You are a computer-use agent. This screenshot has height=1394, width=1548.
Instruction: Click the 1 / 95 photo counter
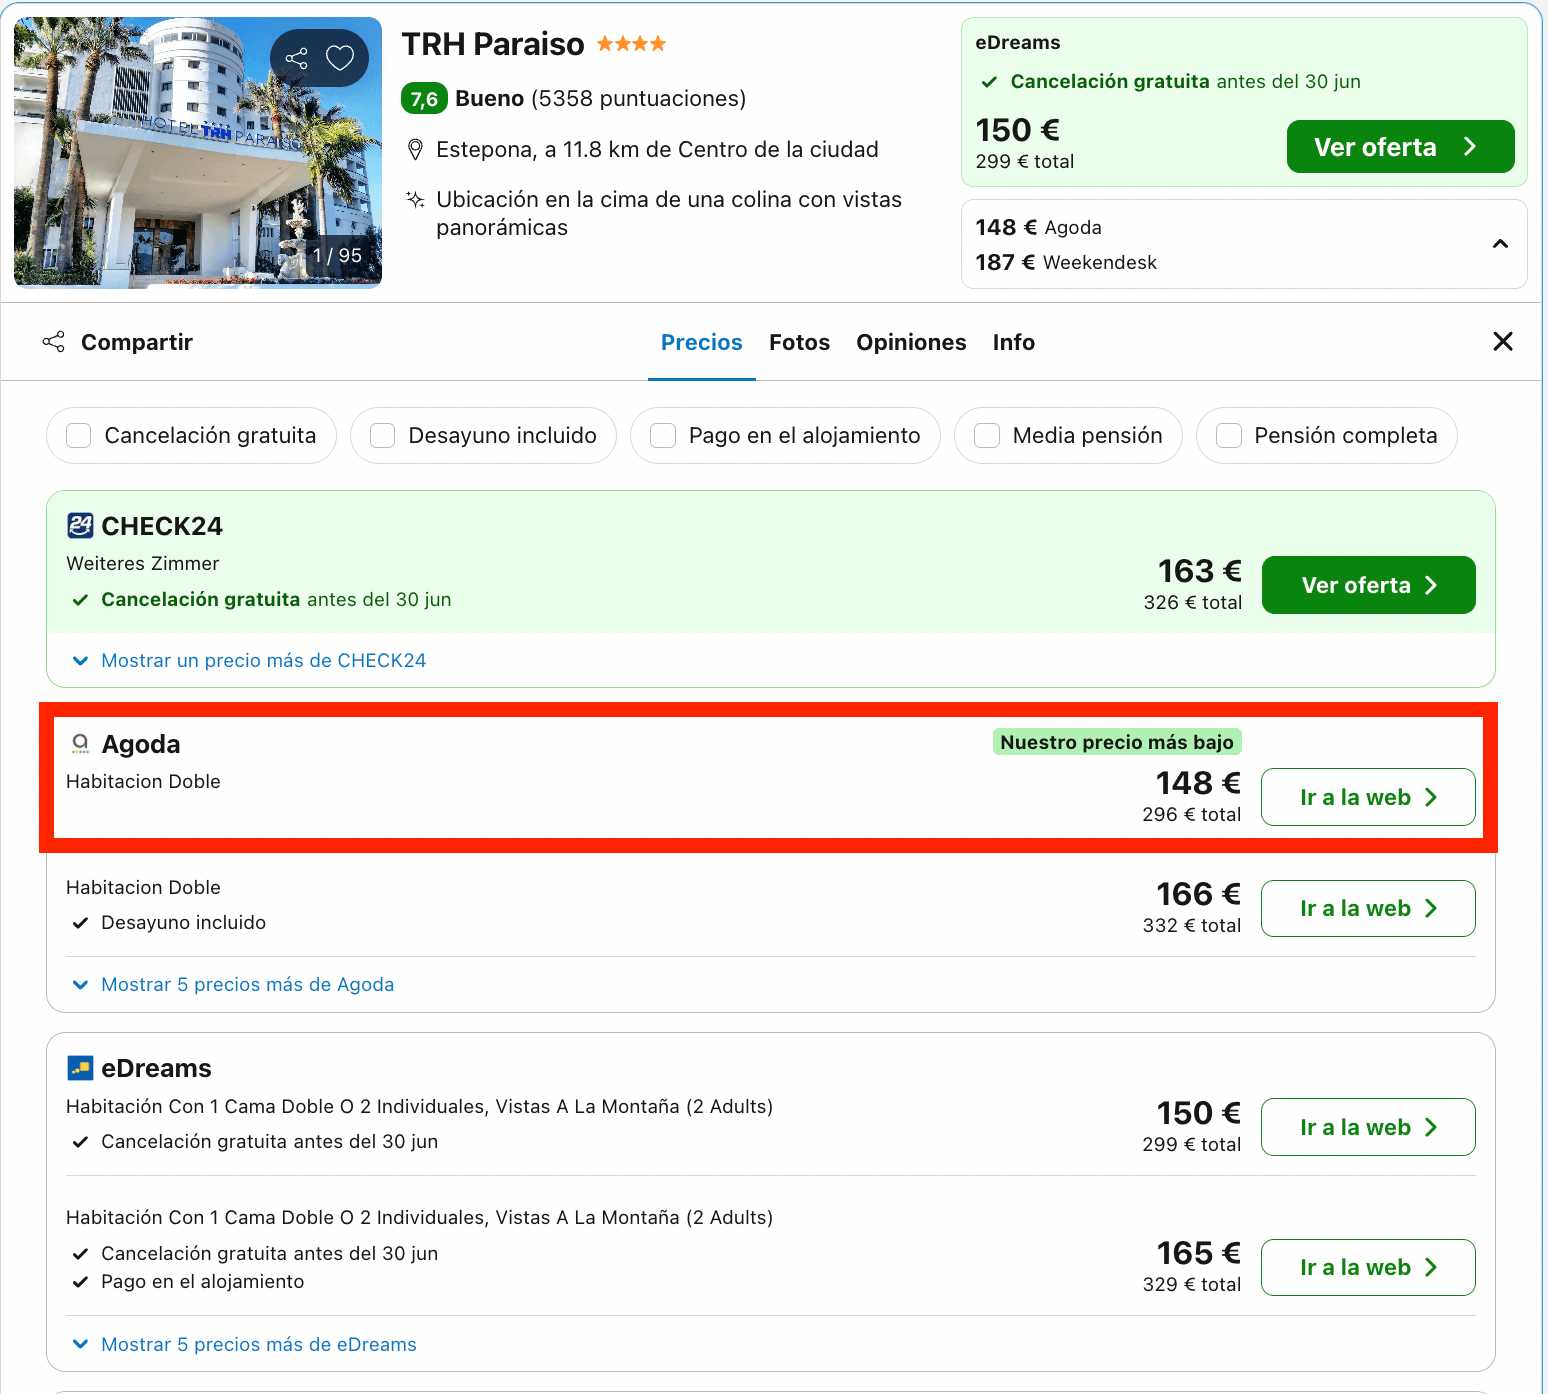tap(337, 255)
